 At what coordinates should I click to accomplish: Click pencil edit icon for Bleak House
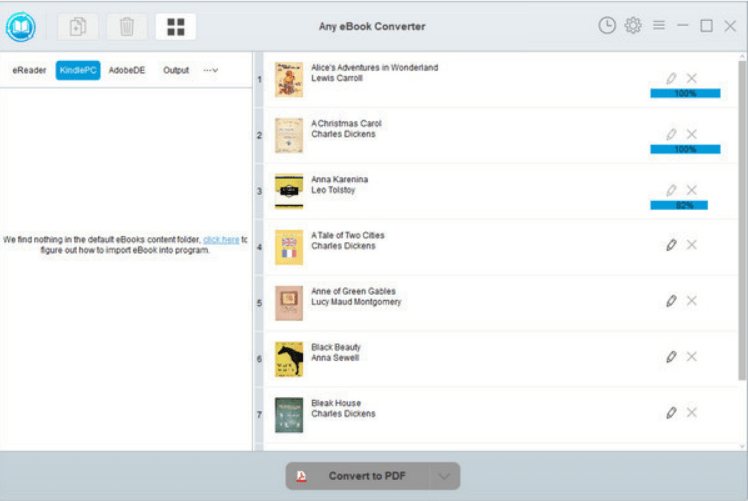(x=671, y=413)
